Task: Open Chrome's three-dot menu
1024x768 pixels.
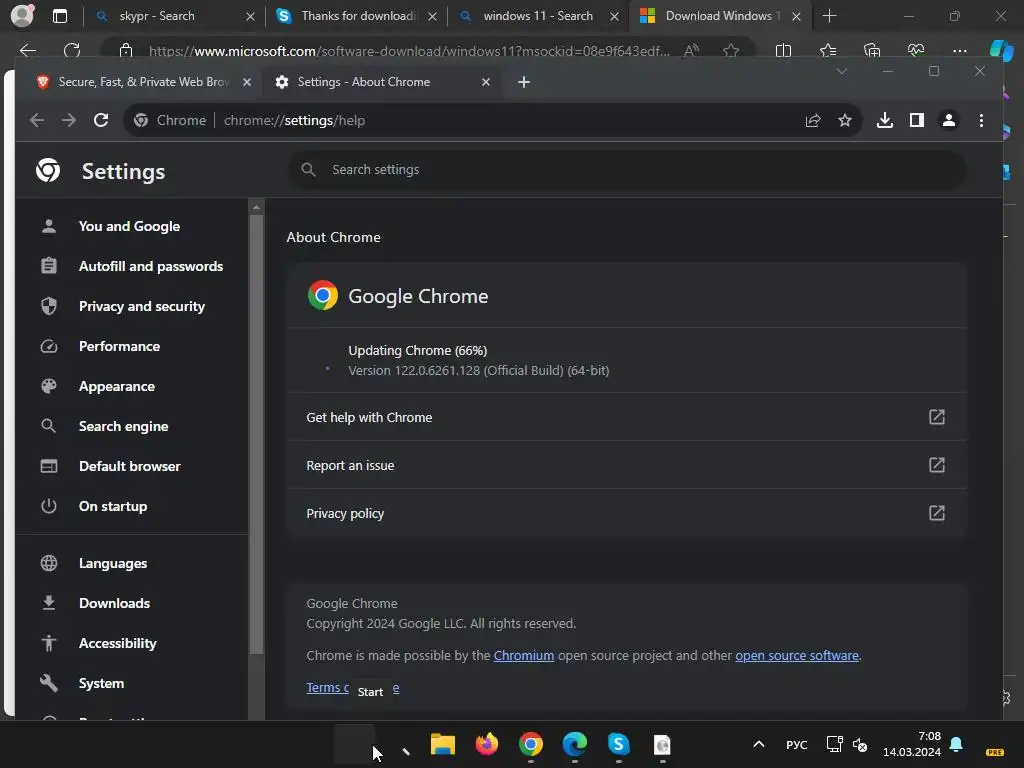Action: (x=981, y=120)
